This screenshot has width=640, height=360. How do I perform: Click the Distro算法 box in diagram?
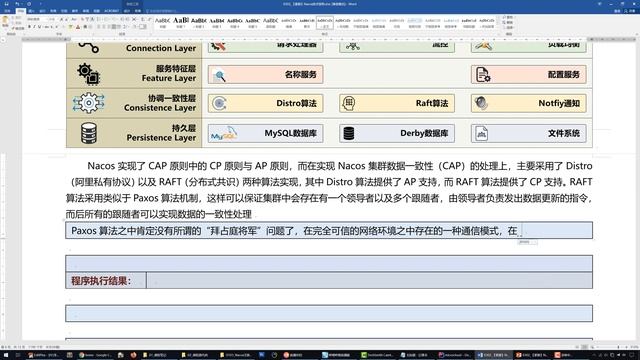[265, 103]
